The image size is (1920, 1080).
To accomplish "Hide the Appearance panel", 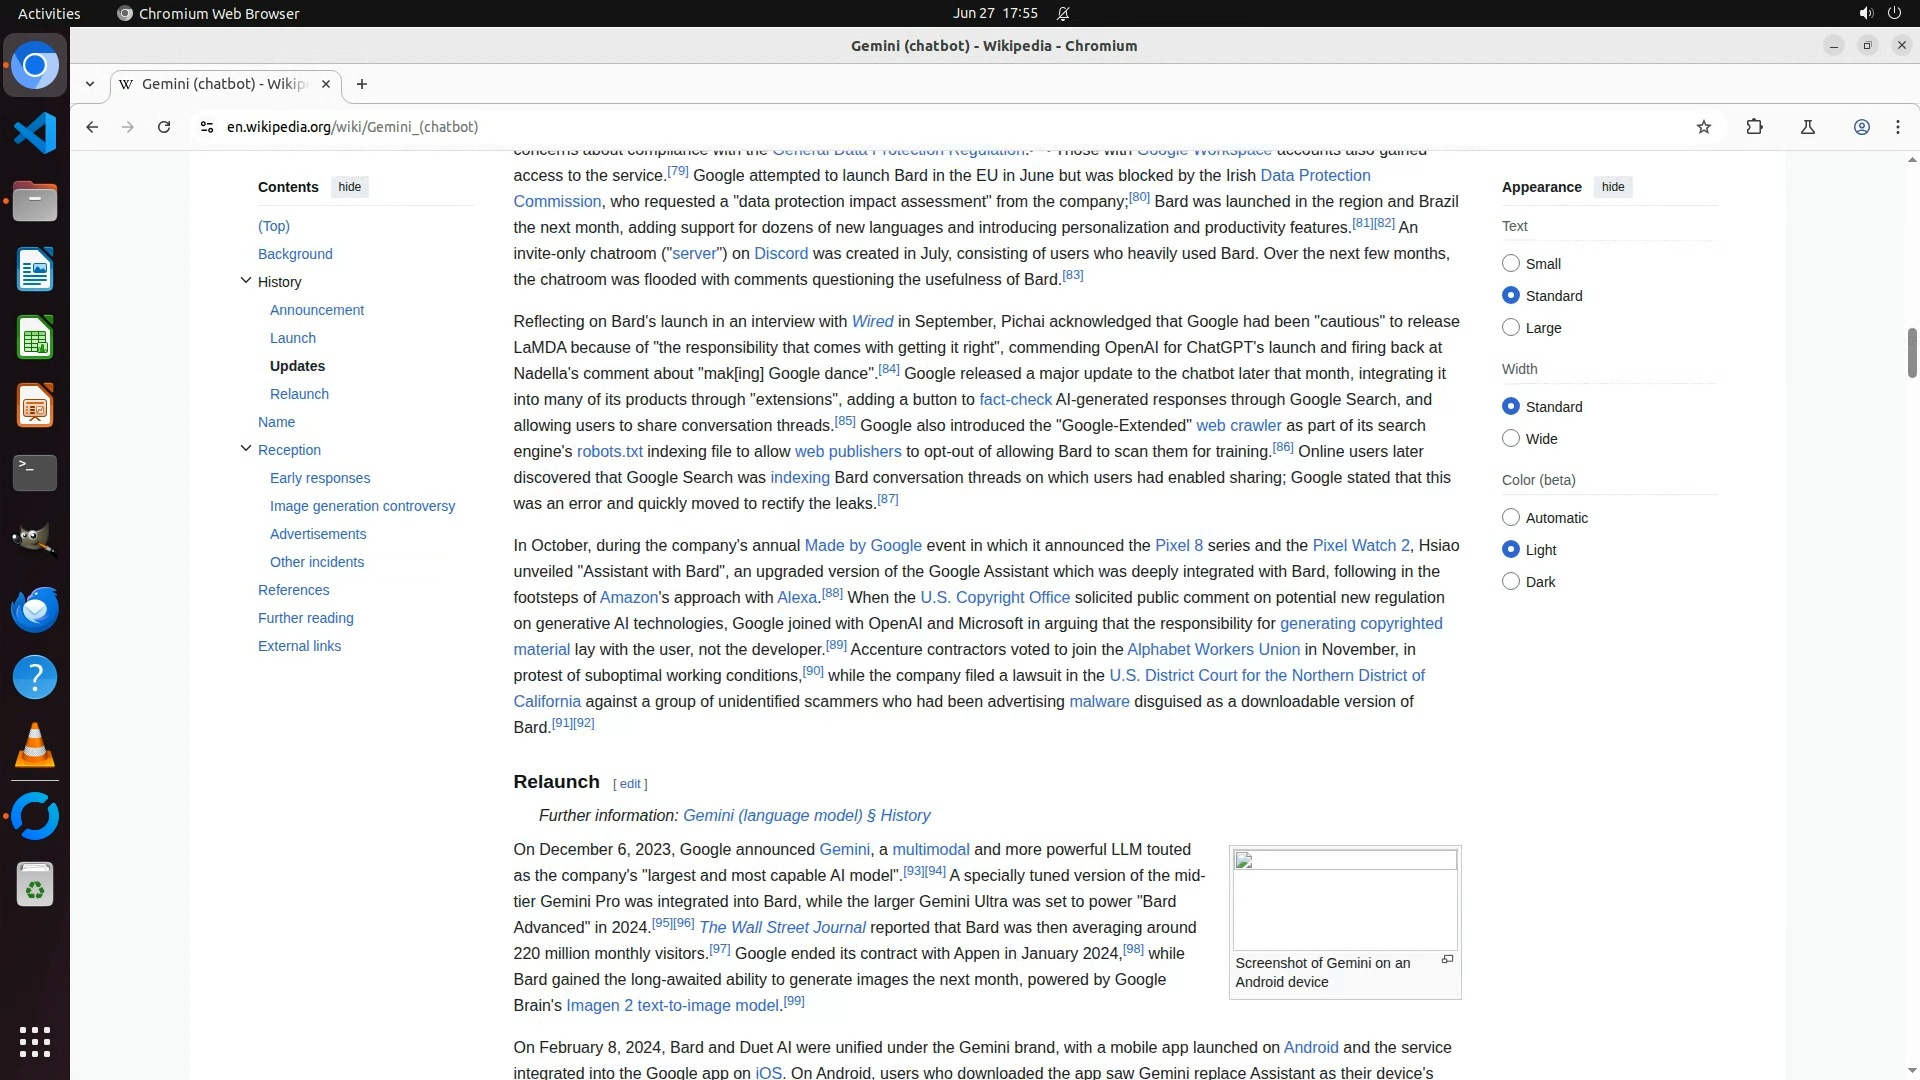I will click(1612, 187).
